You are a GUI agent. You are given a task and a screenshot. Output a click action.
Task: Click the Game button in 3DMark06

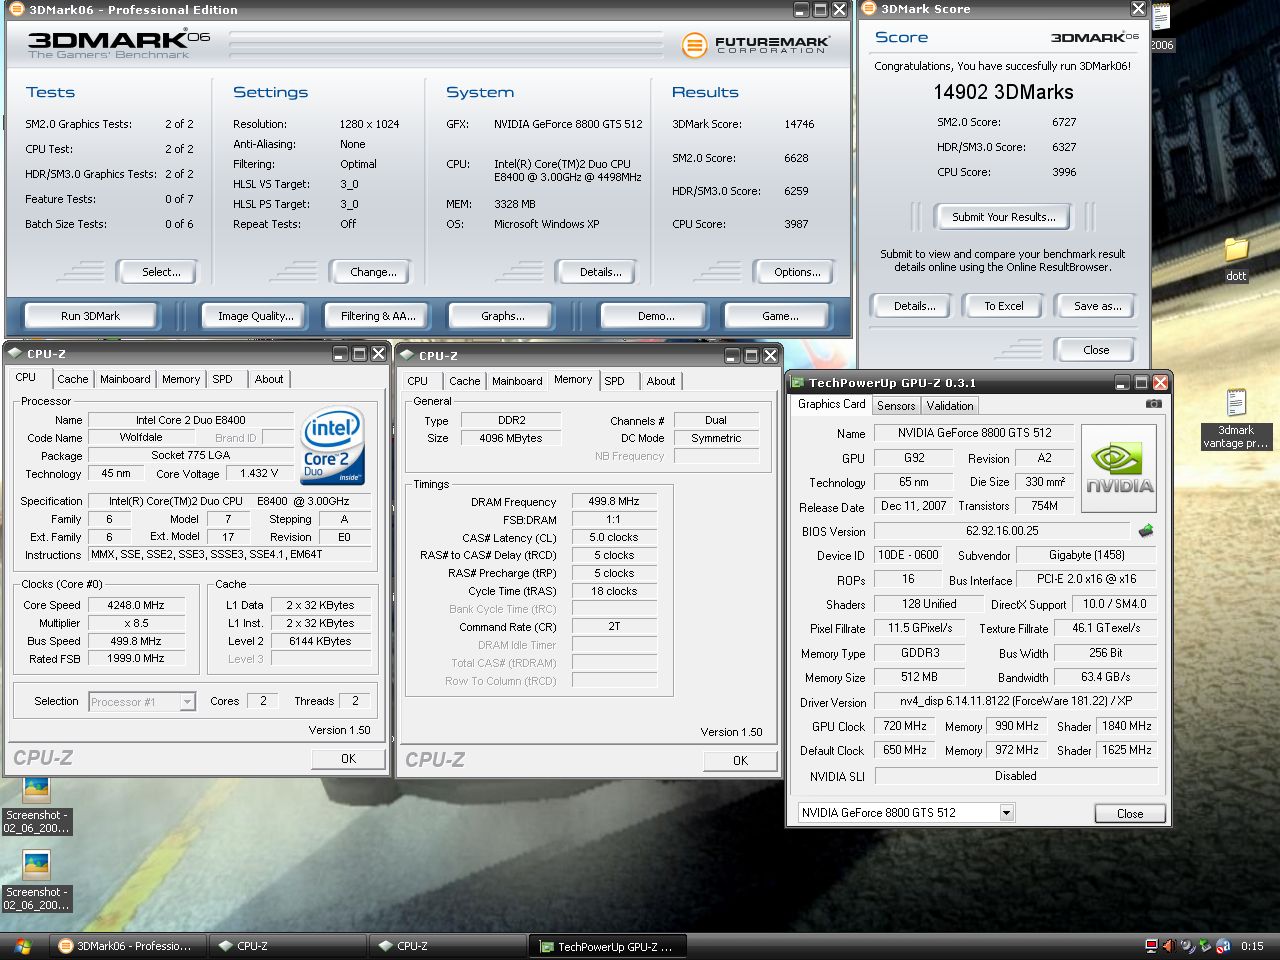780,316
